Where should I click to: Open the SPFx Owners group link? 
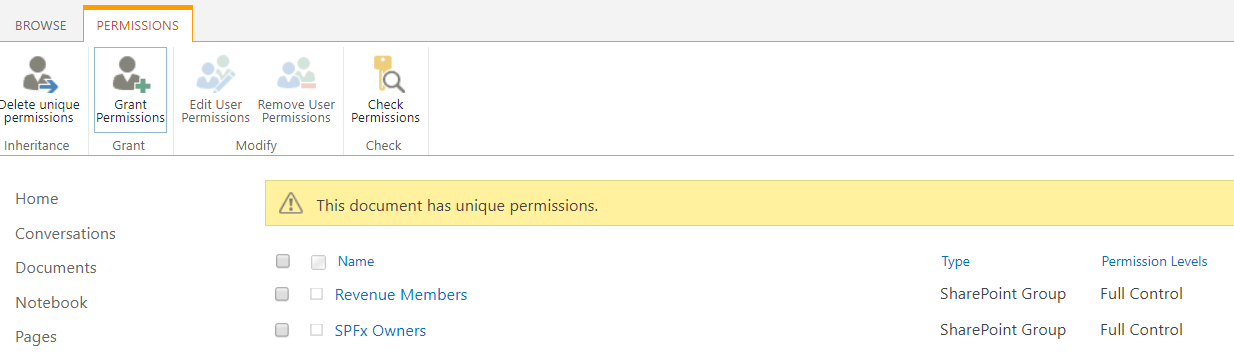[380, 331]
